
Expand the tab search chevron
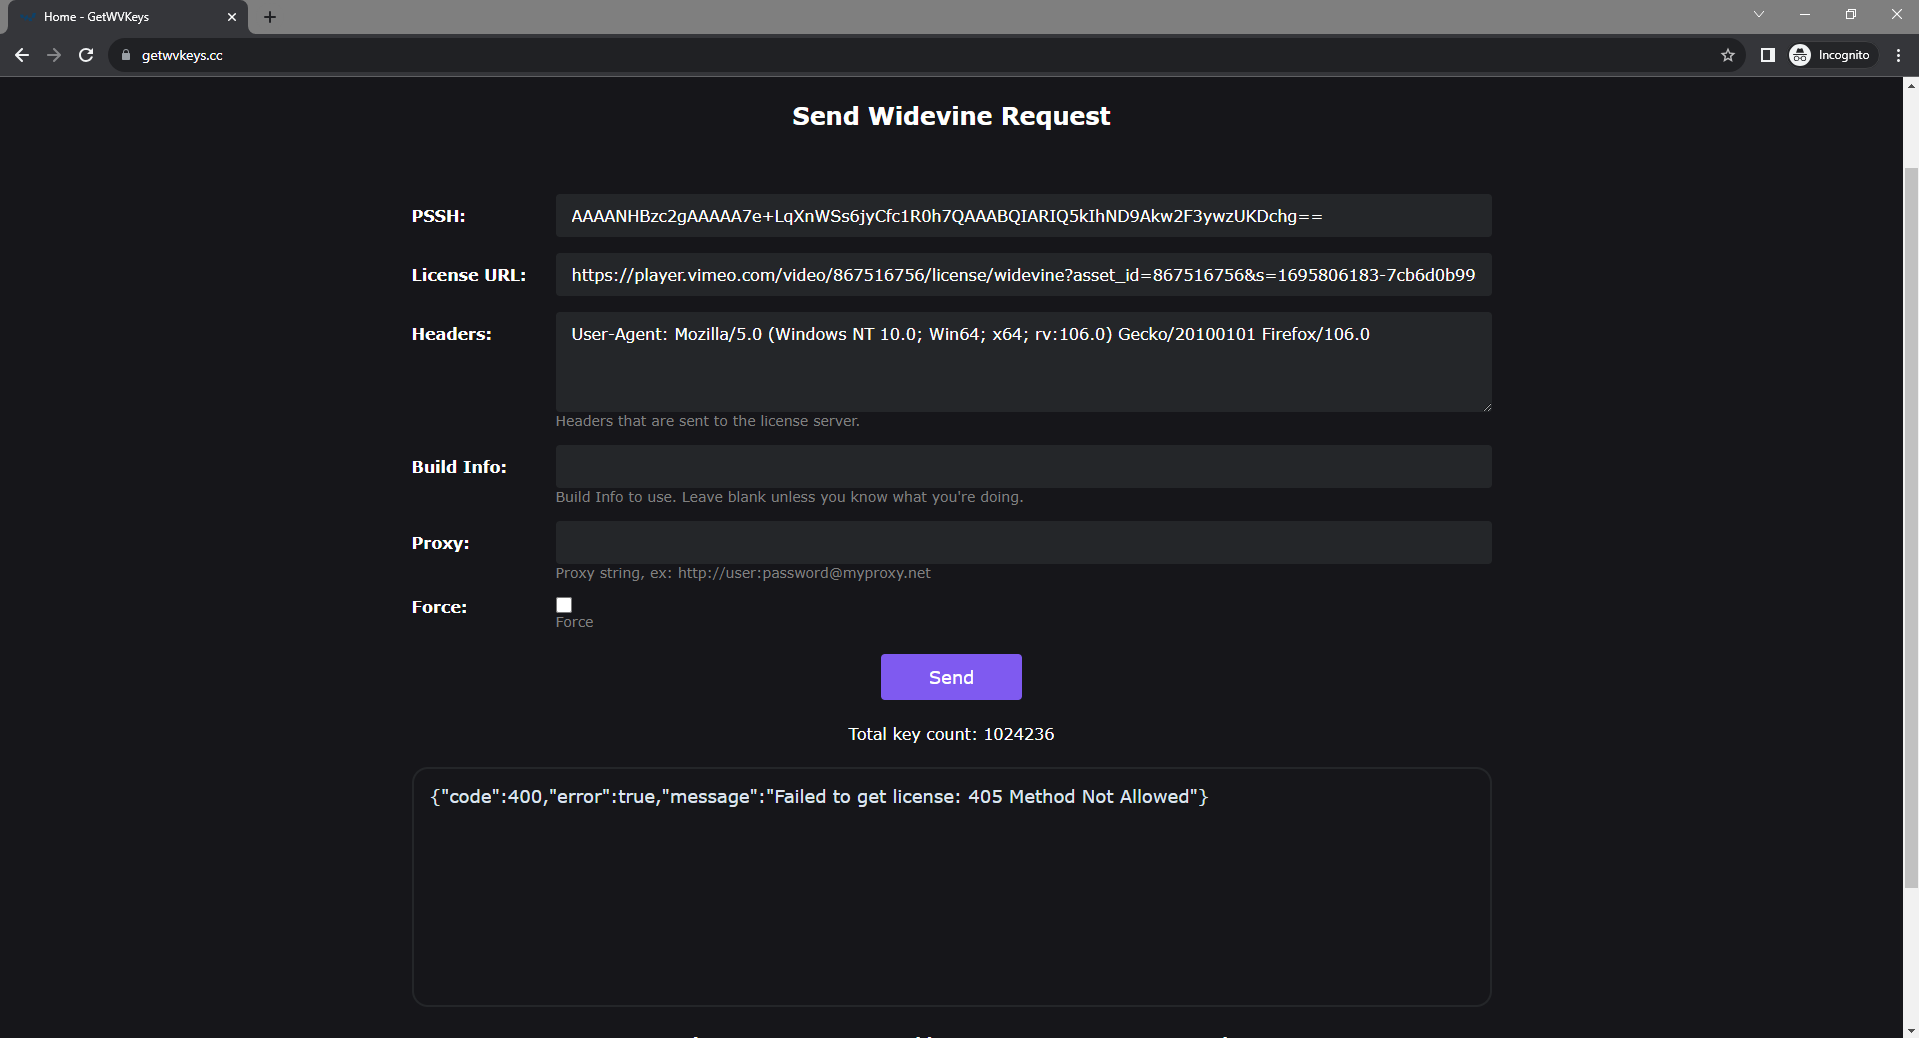tap(1758, 14)
